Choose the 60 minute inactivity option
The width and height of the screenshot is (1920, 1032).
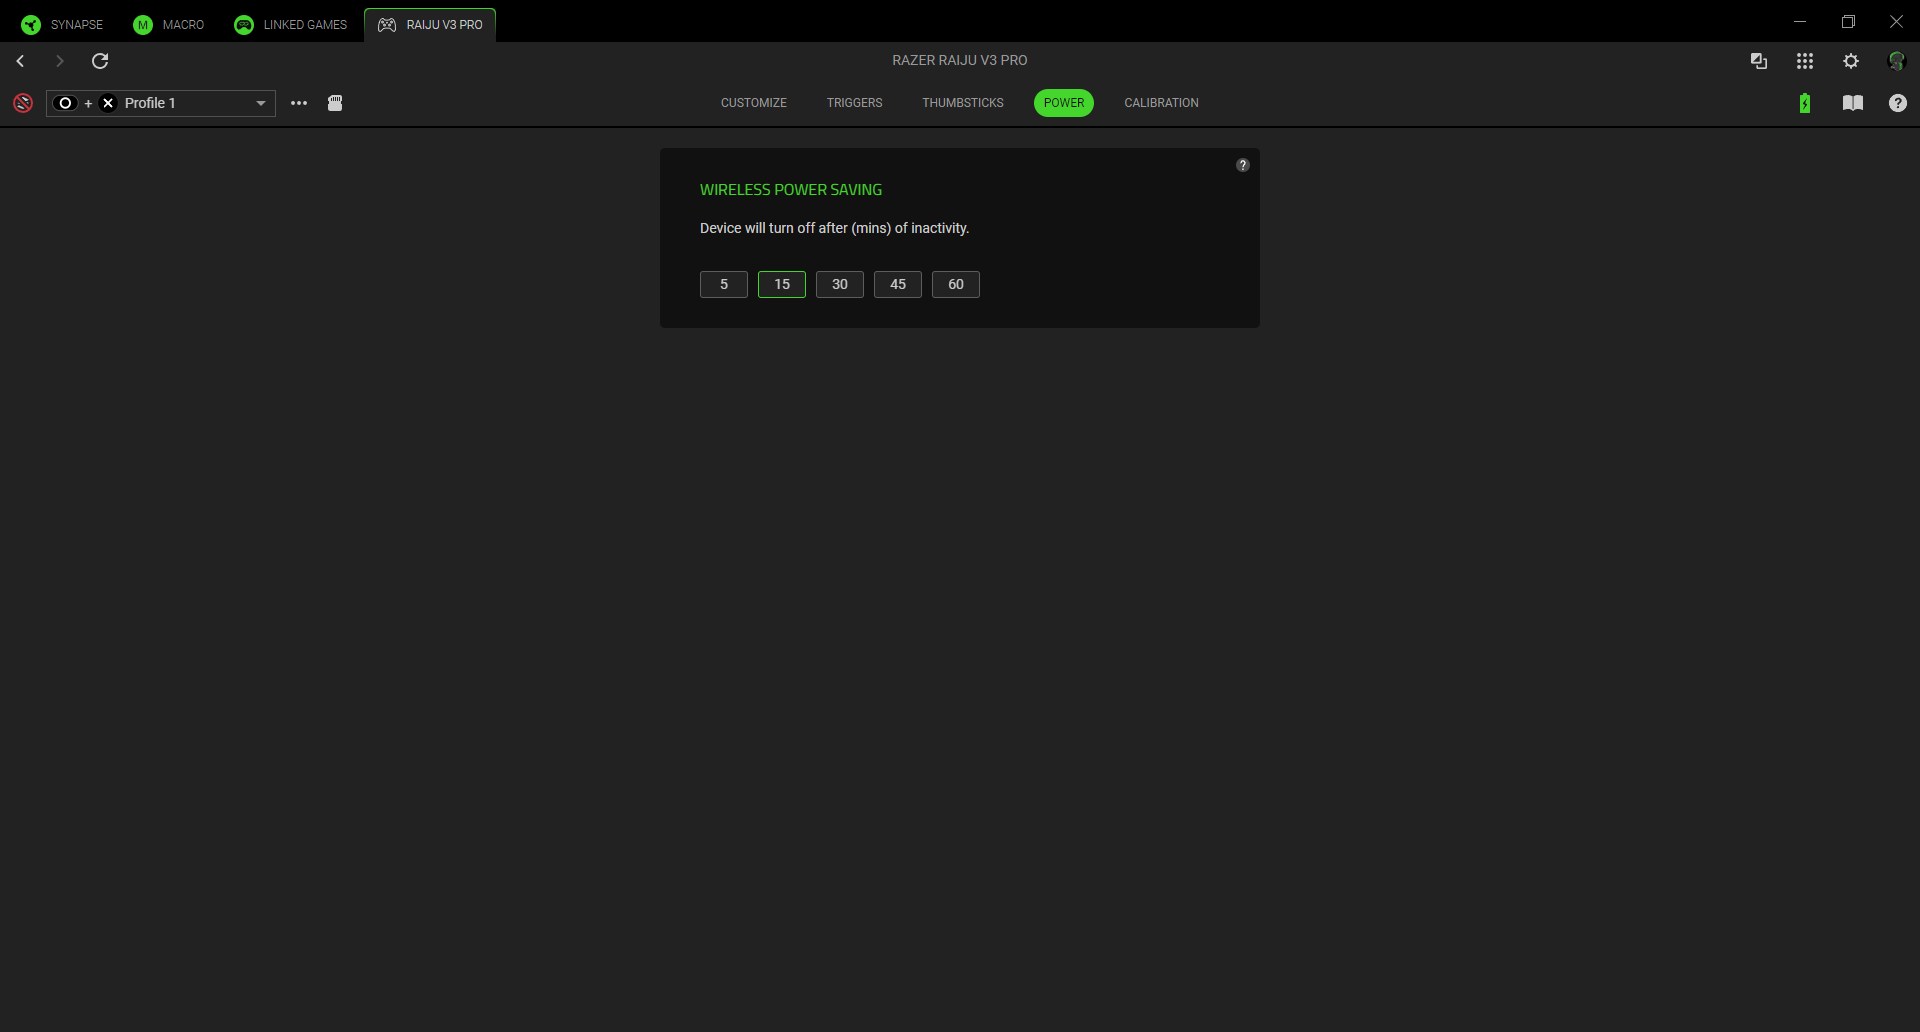click(x=955, y=285)
